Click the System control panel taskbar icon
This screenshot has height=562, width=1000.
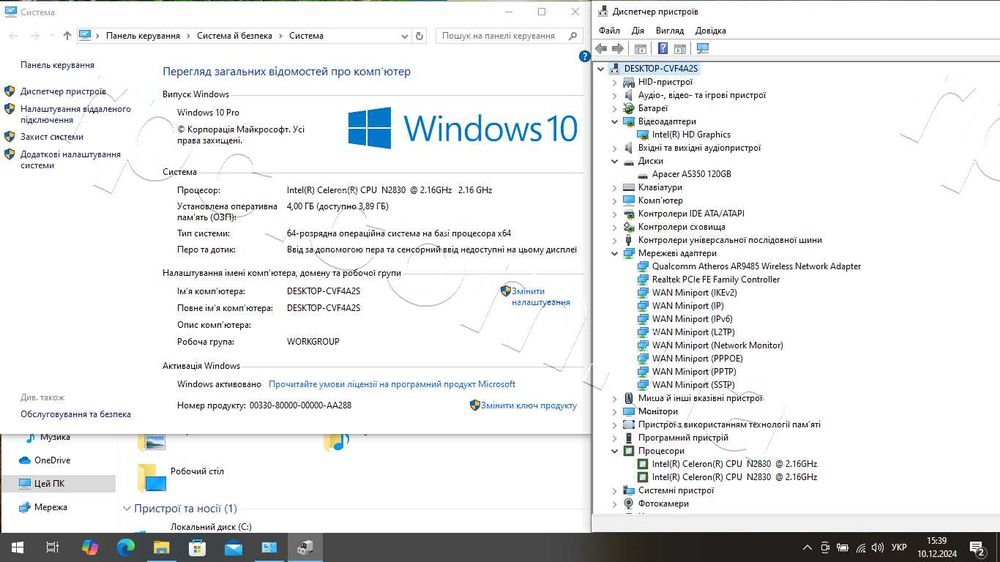tap(269, 547)
